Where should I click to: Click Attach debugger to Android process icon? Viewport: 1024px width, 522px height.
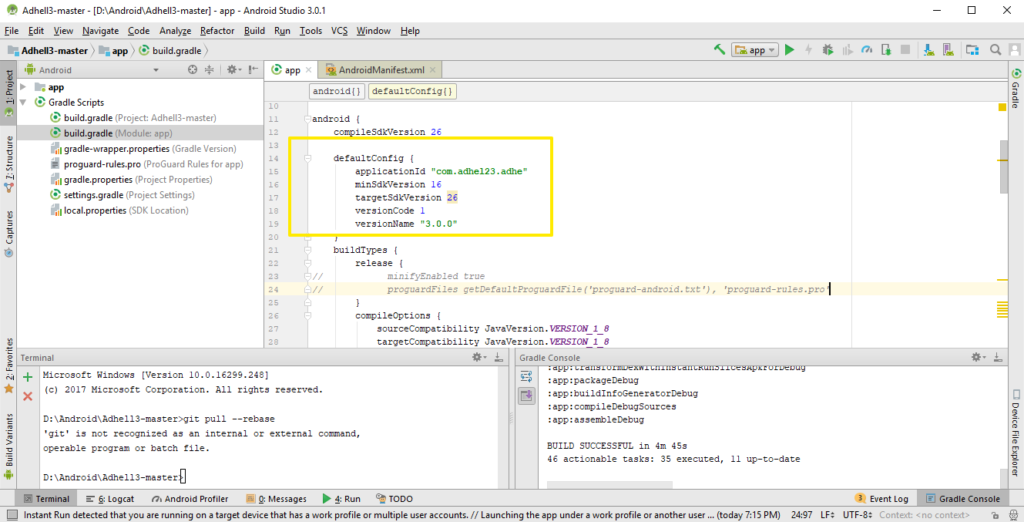click(x=886, y=50)
